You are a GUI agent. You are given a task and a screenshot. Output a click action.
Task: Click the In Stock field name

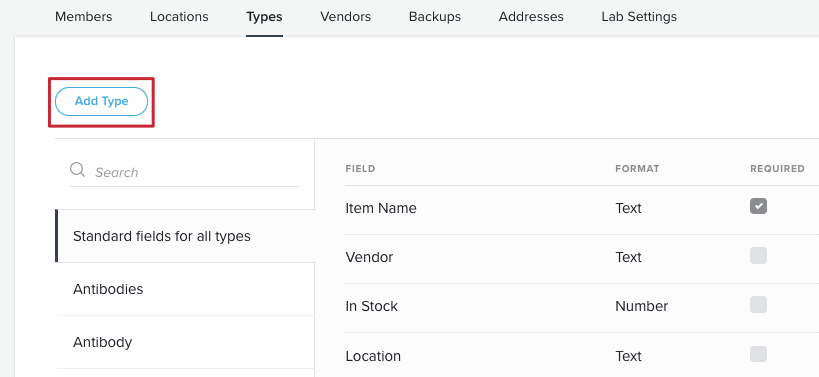coord(371,306)
